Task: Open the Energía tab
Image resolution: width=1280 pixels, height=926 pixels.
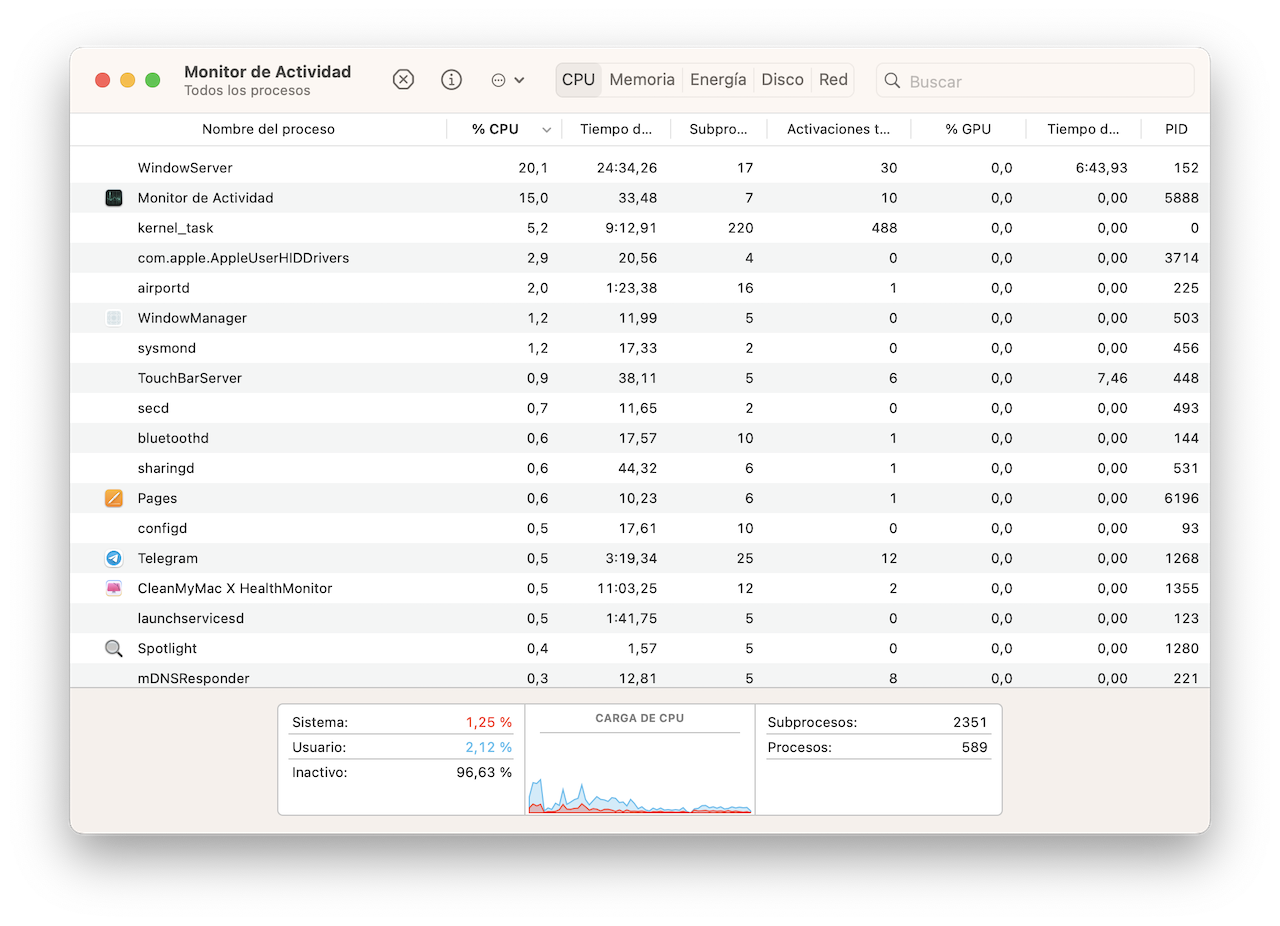Action: [x=718, y=80]
